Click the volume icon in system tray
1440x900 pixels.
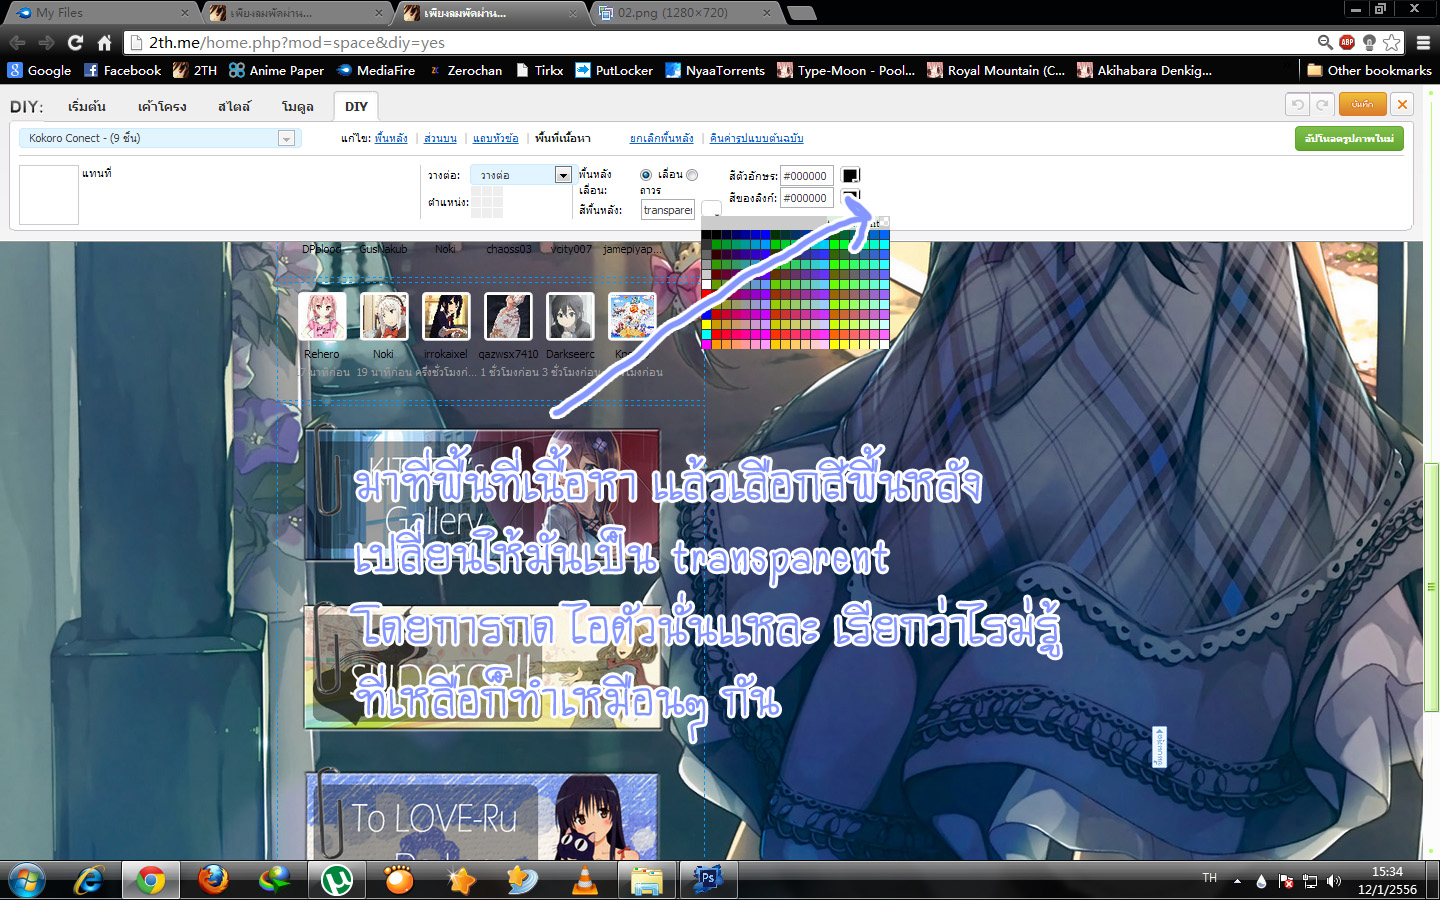[1333, 881]
